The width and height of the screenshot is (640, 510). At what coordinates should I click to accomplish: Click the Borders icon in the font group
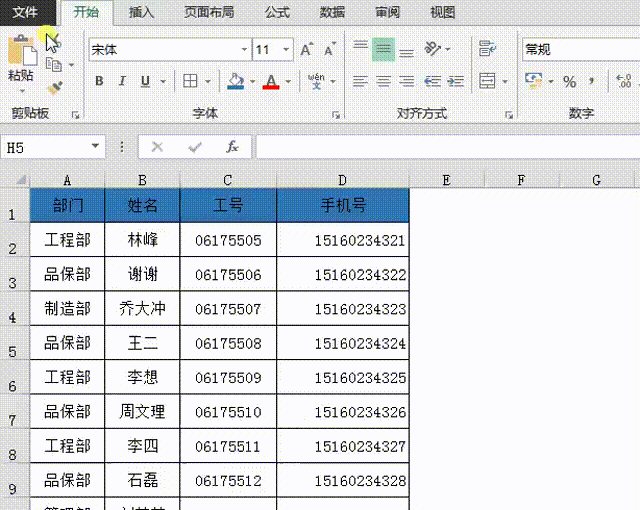tap(190, 81)
